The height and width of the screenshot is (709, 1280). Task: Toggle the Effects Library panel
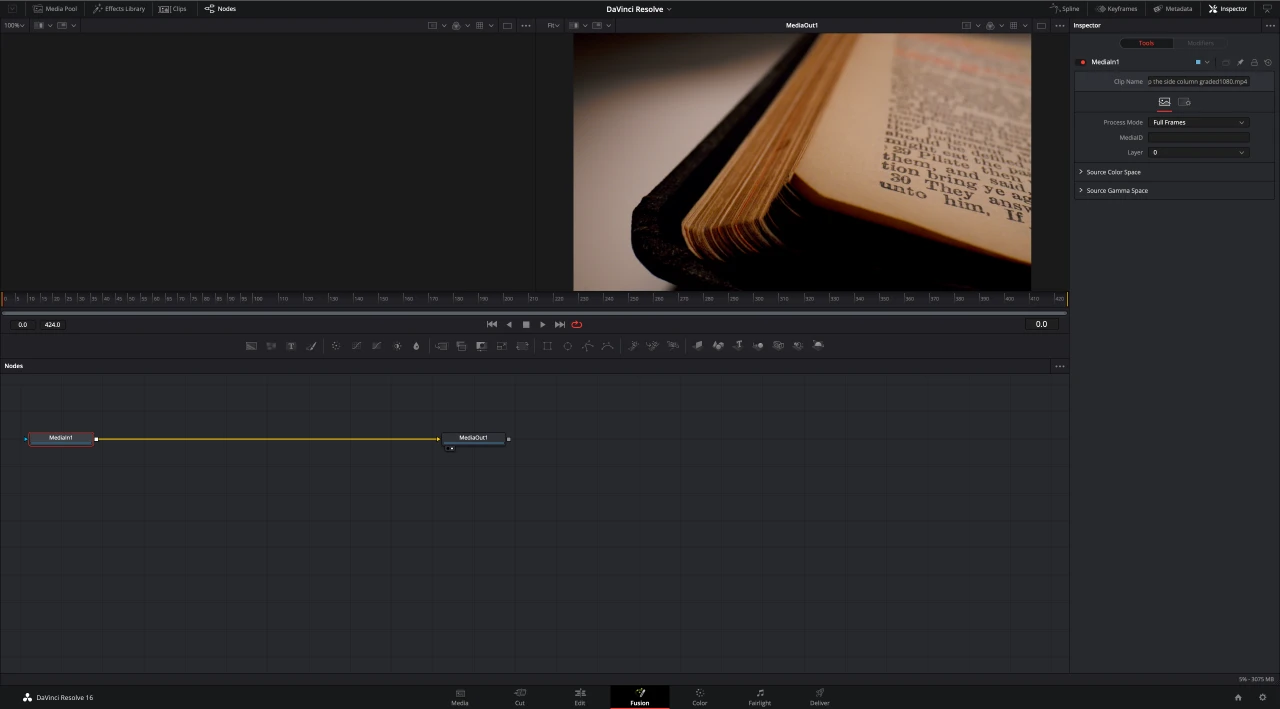[x=120, y=9]
